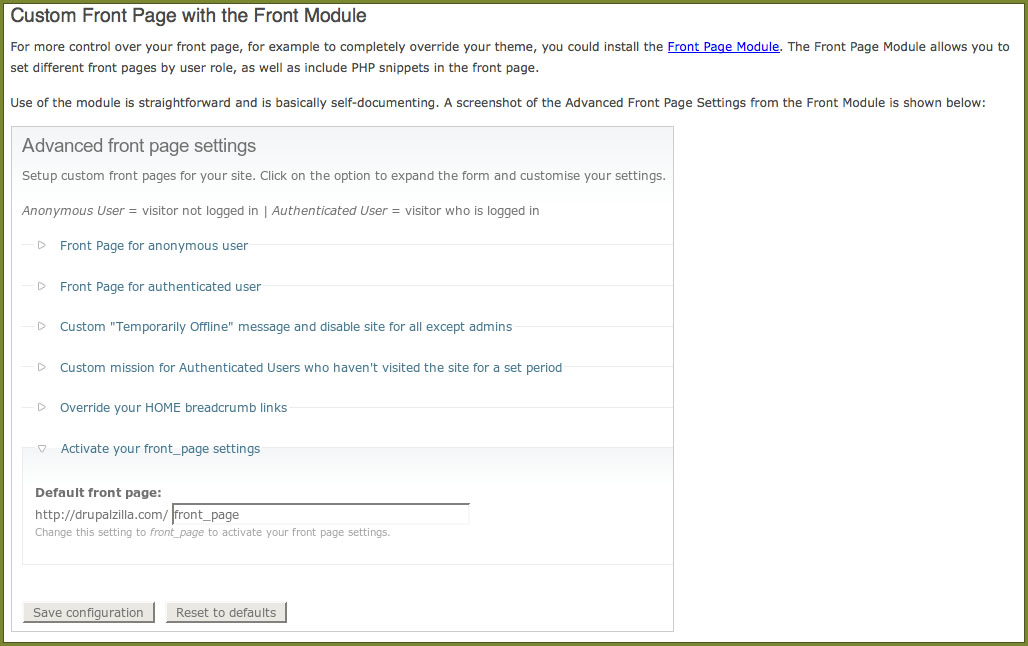Viewport: 1028px width, 646px height.
Task: Expand triangle beside Front Page for authenticated user
Action: click(42, 286)
